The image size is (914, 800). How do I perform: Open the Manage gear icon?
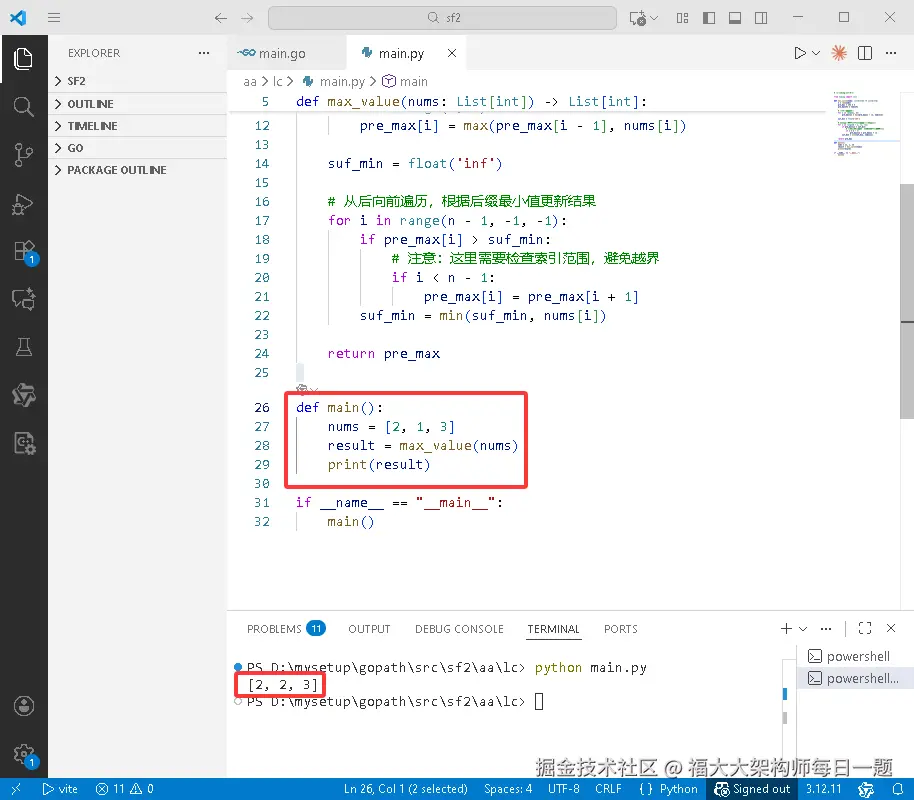[x=23, y=754]
